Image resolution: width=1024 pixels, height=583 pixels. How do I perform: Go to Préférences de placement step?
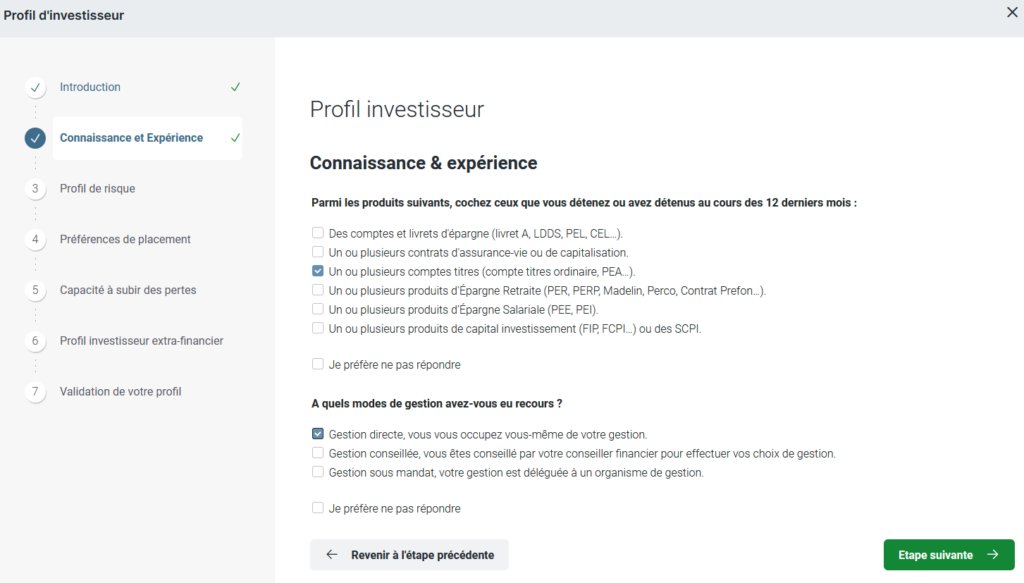point(125,240)
